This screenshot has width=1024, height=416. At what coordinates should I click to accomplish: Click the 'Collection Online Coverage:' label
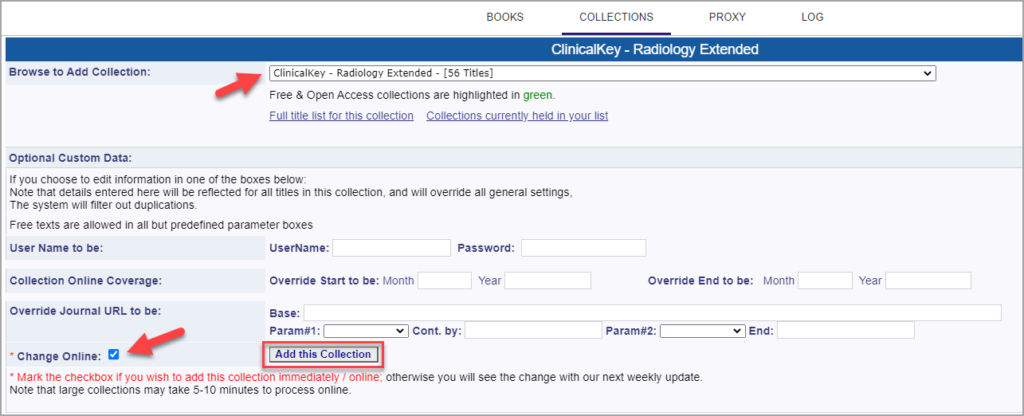click(86, 281)
